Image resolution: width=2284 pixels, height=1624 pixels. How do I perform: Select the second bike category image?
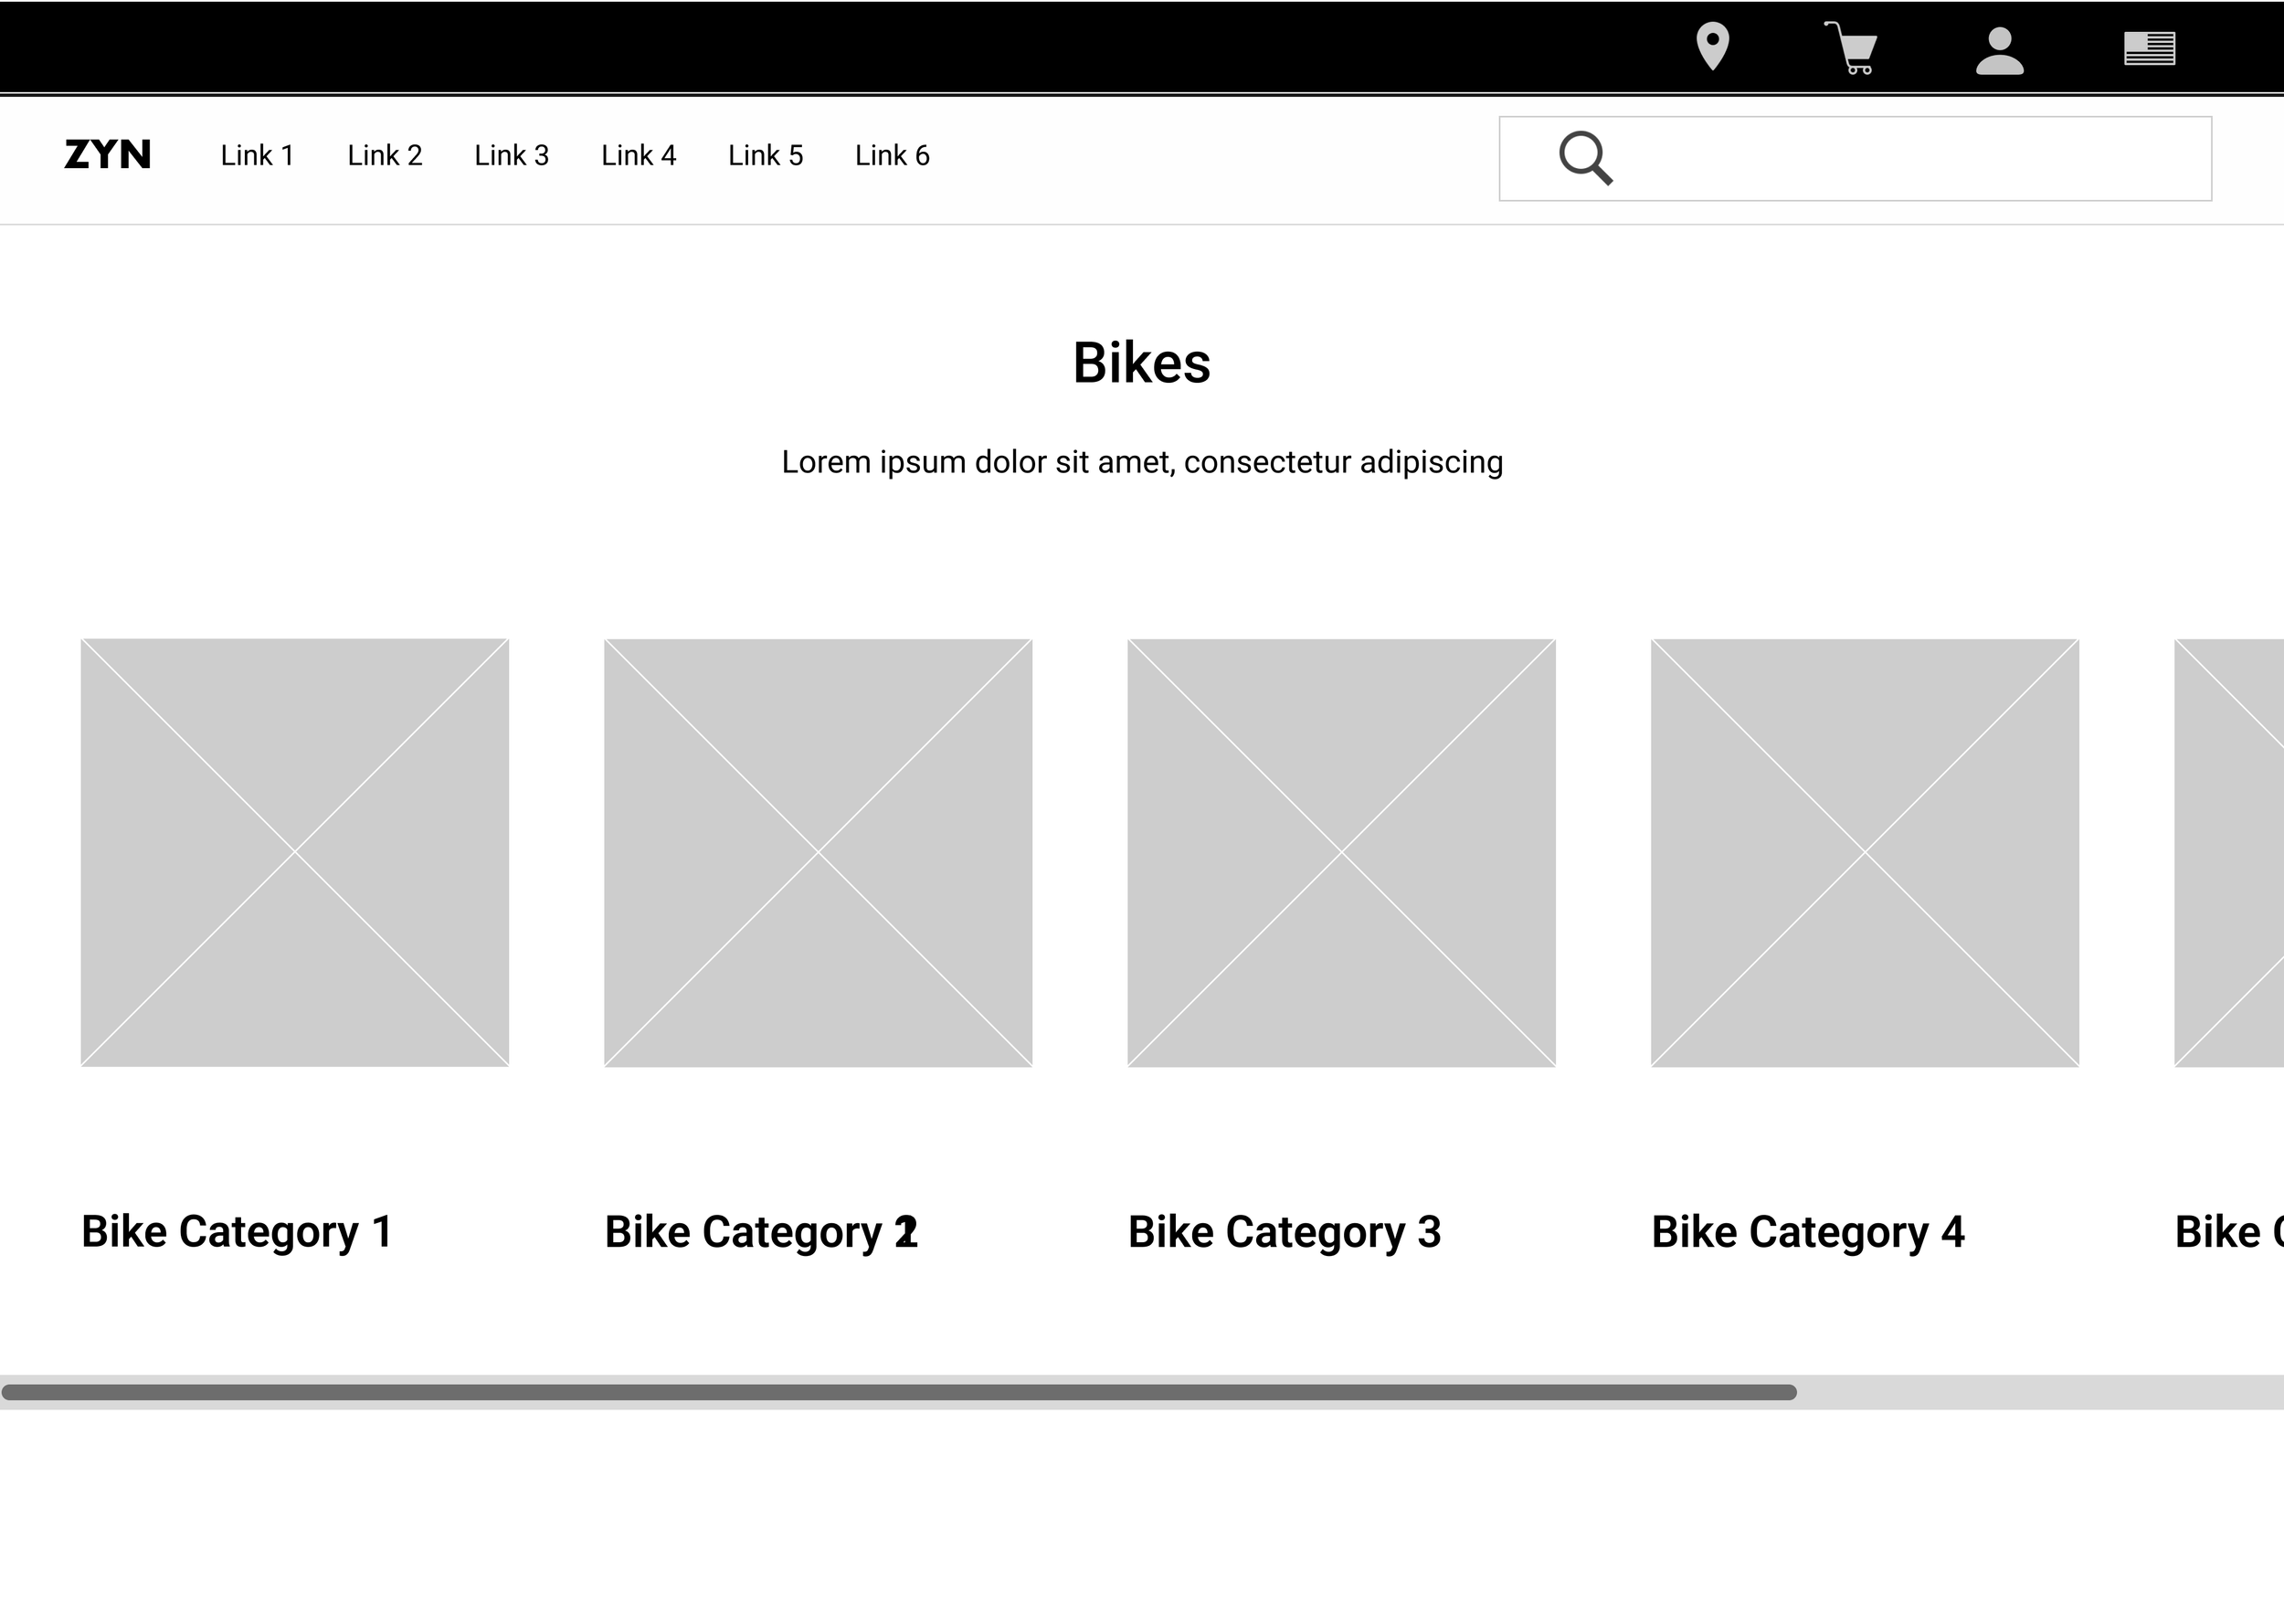pos(818,852)
